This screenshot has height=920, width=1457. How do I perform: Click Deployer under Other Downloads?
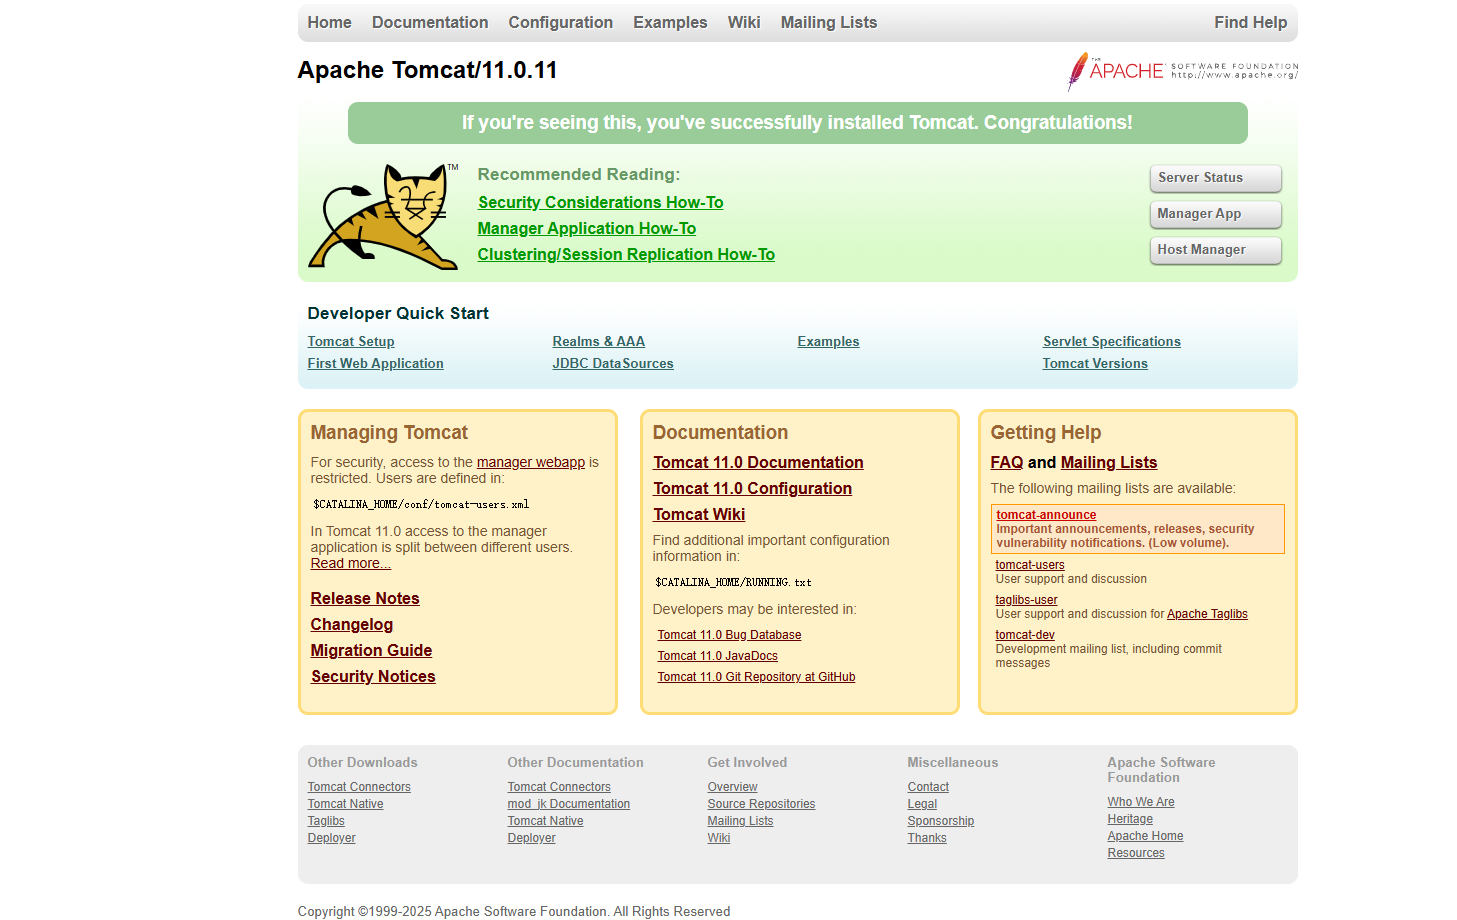pyautogui.click(x=331, y=838)
